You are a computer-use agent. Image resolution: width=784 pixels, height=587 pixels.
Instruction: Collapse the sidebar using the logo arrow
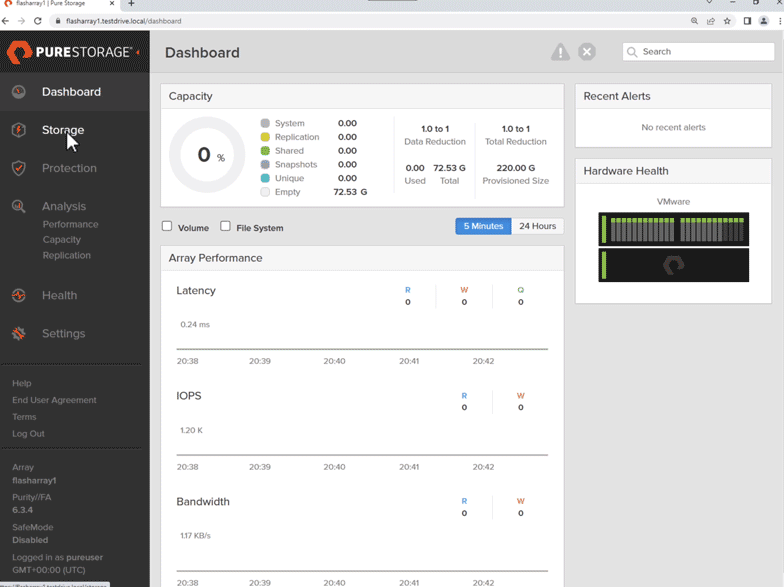[138, 52]
